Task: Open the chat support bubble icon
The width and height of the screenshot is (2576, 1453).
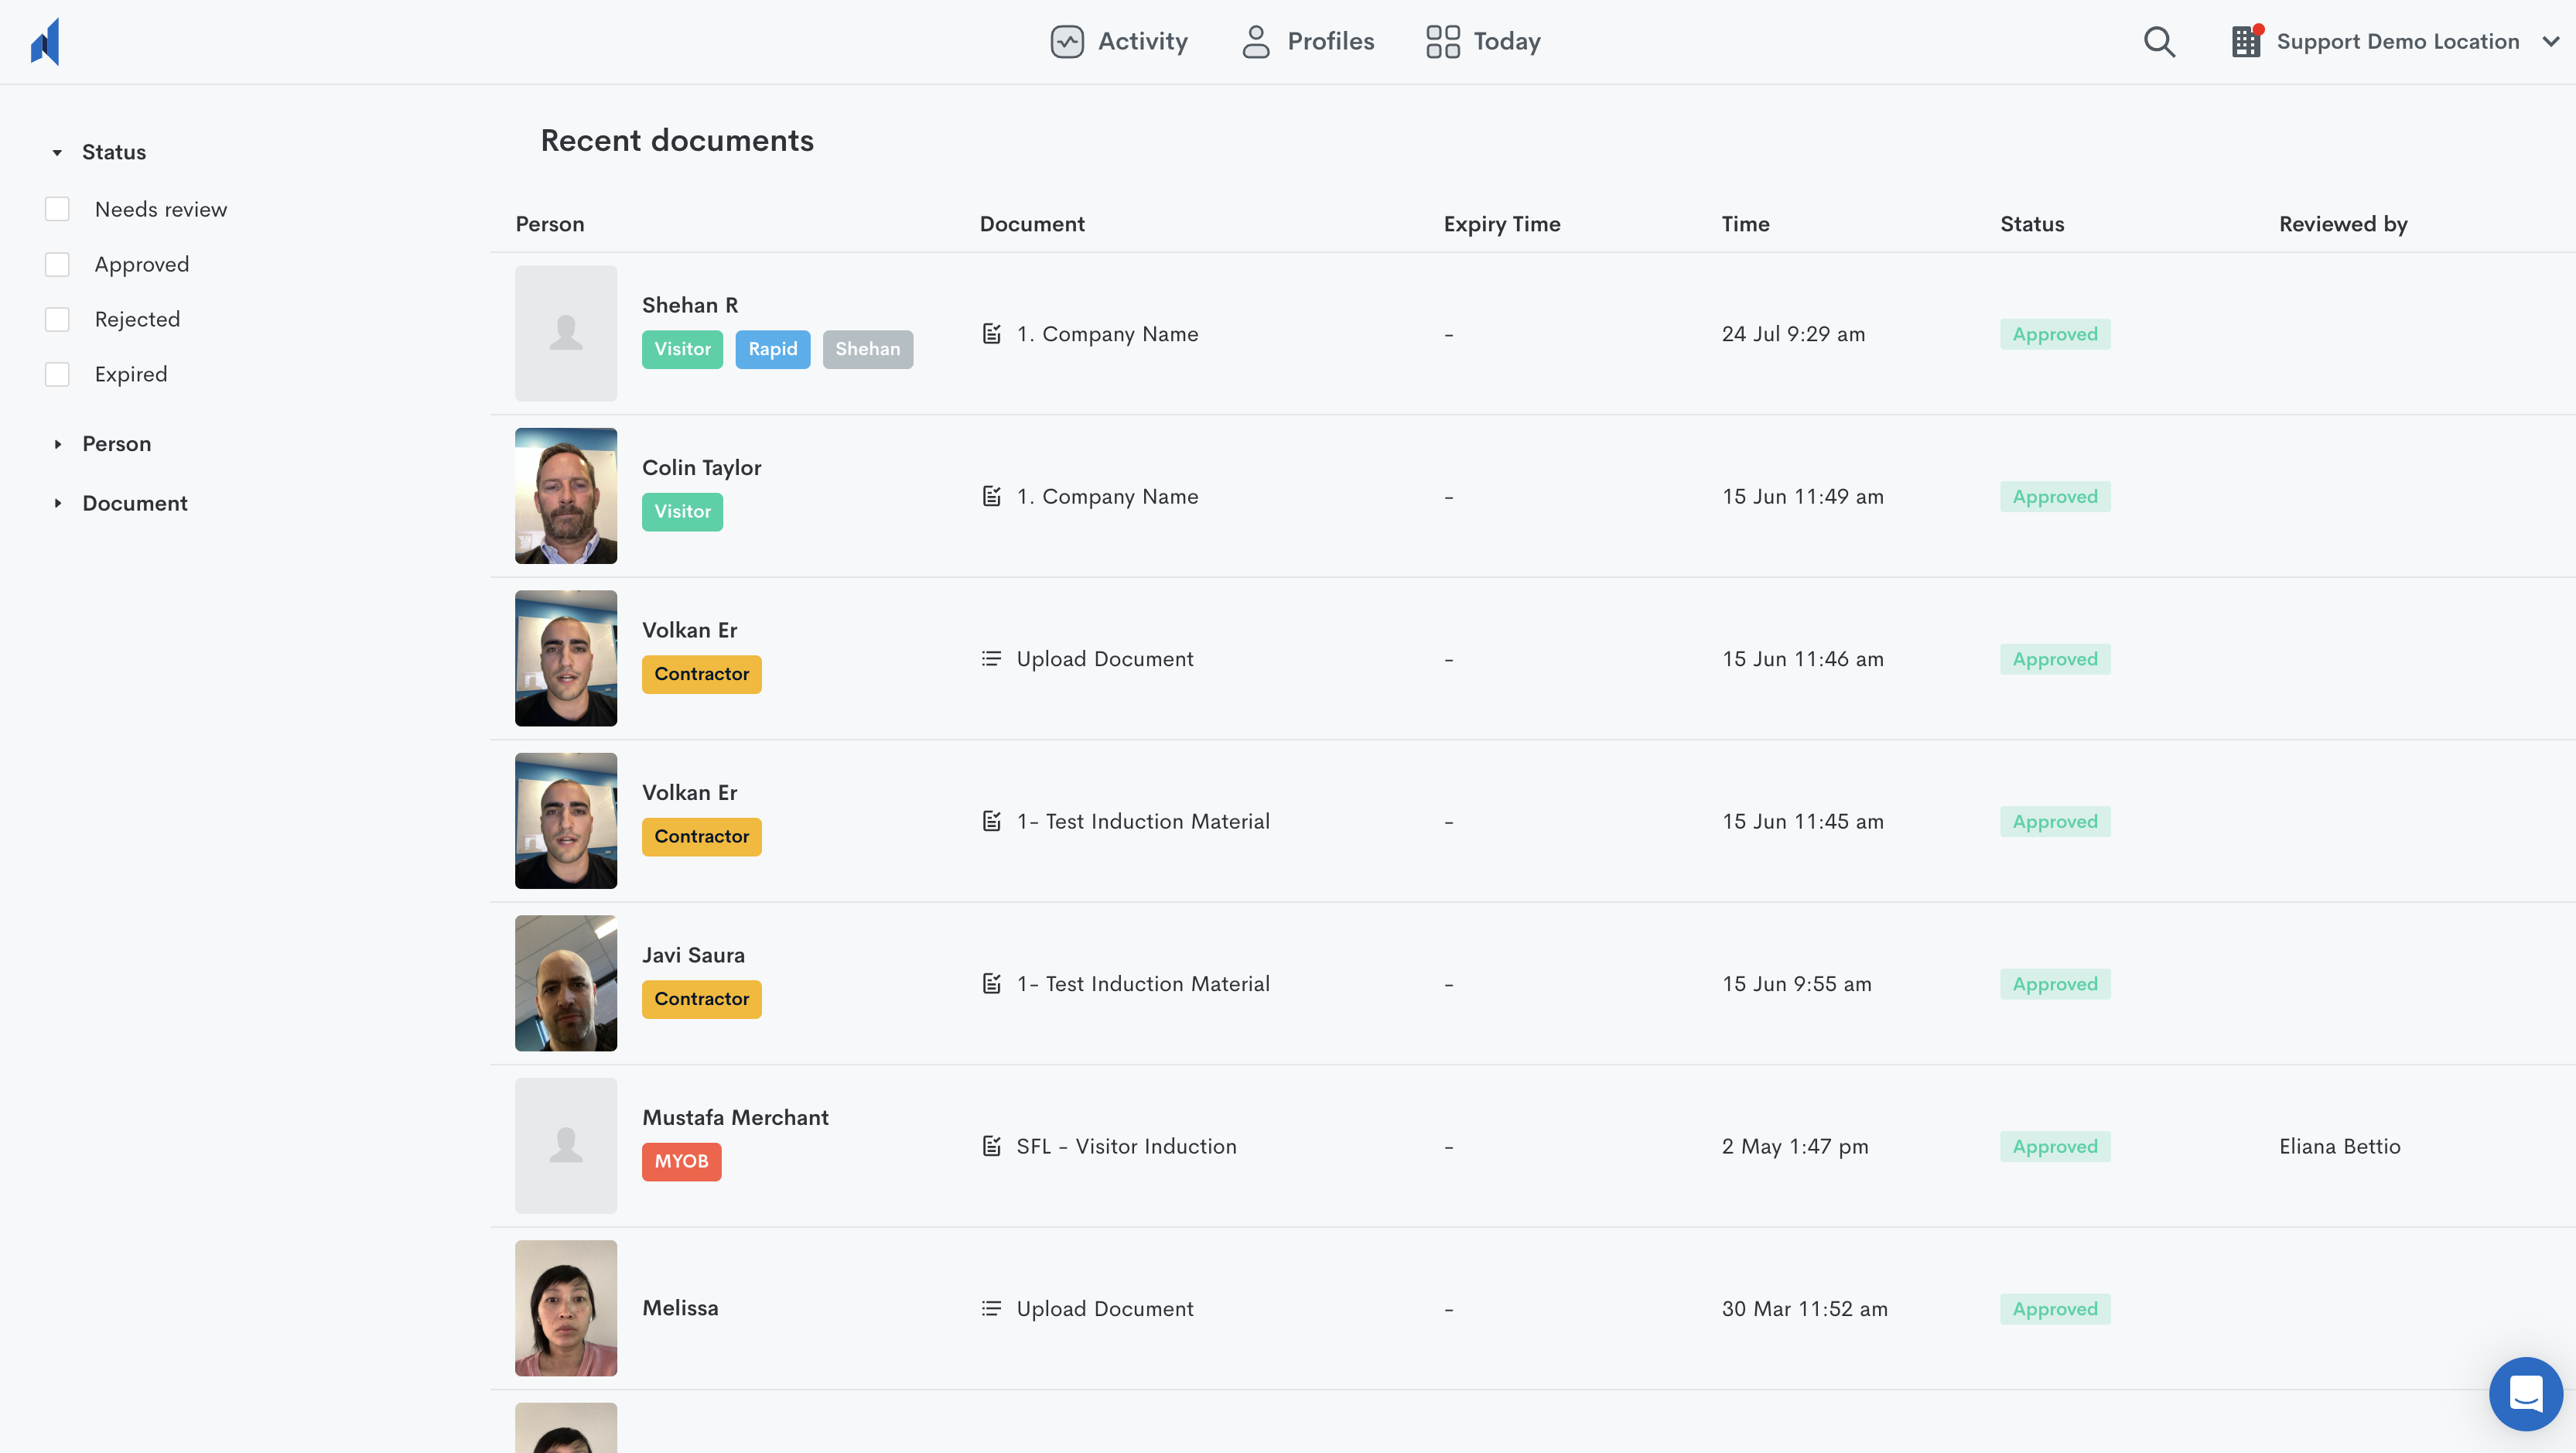Action: click(2525, 1393)
